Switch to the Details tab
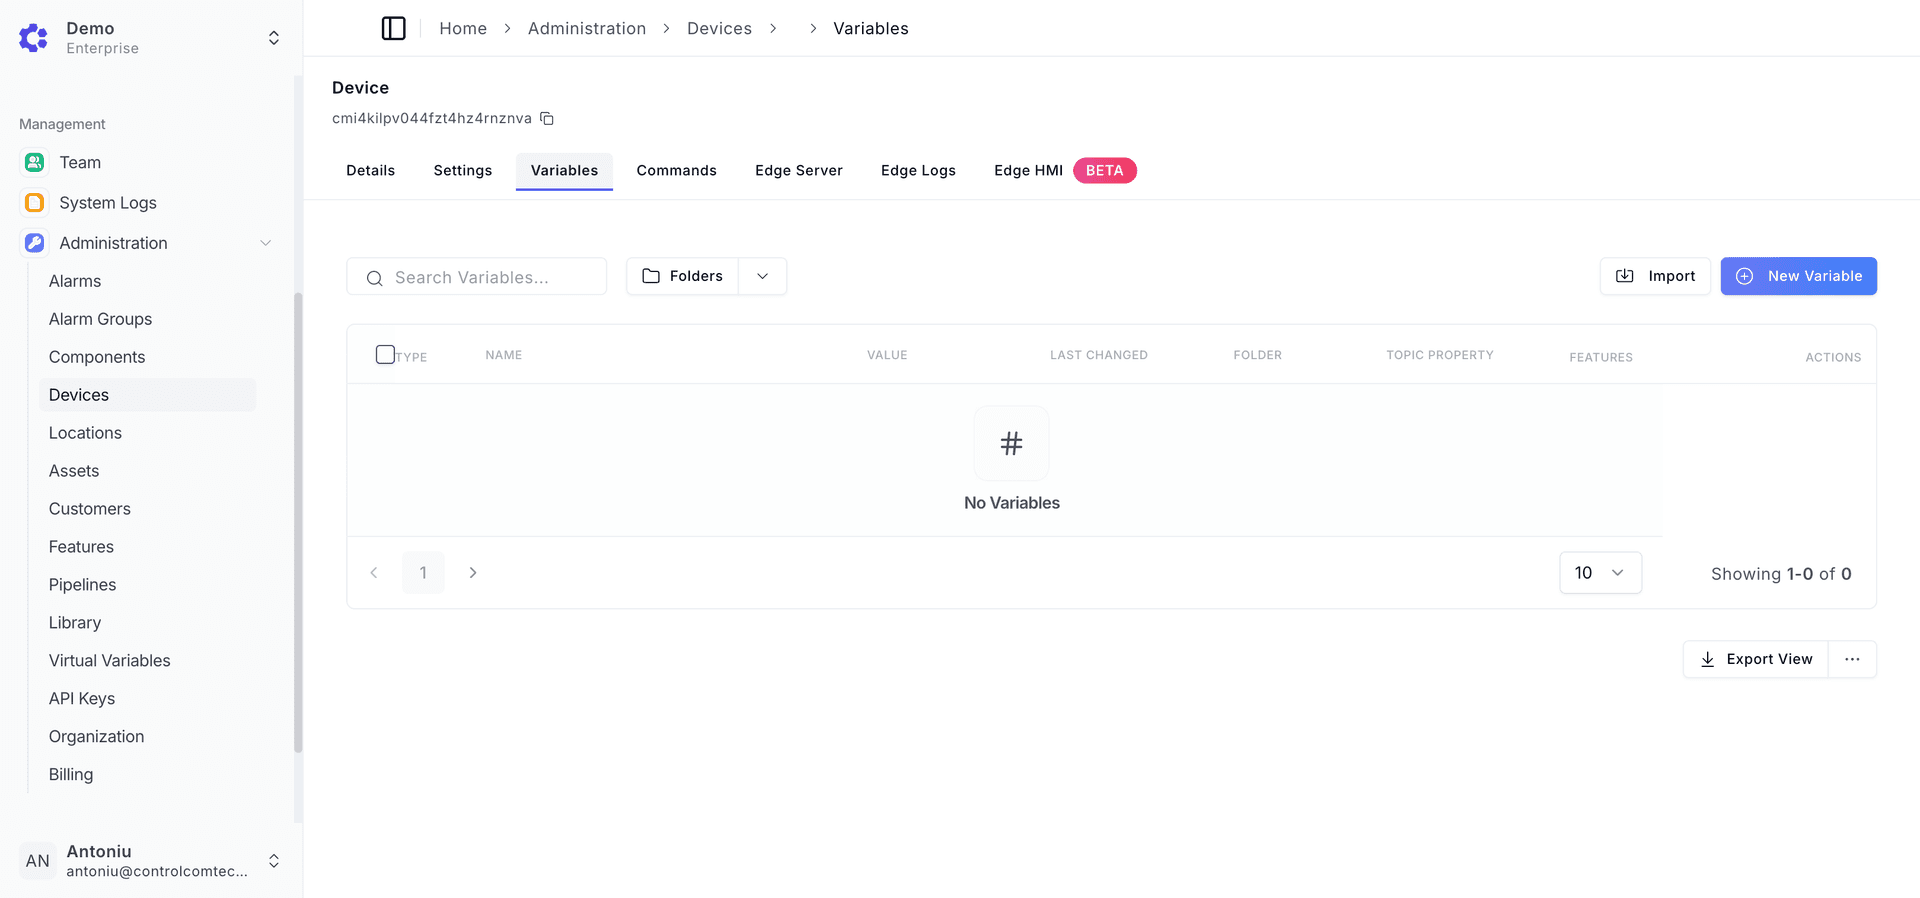The image size is (1920, 898). [x=371, y=171]
